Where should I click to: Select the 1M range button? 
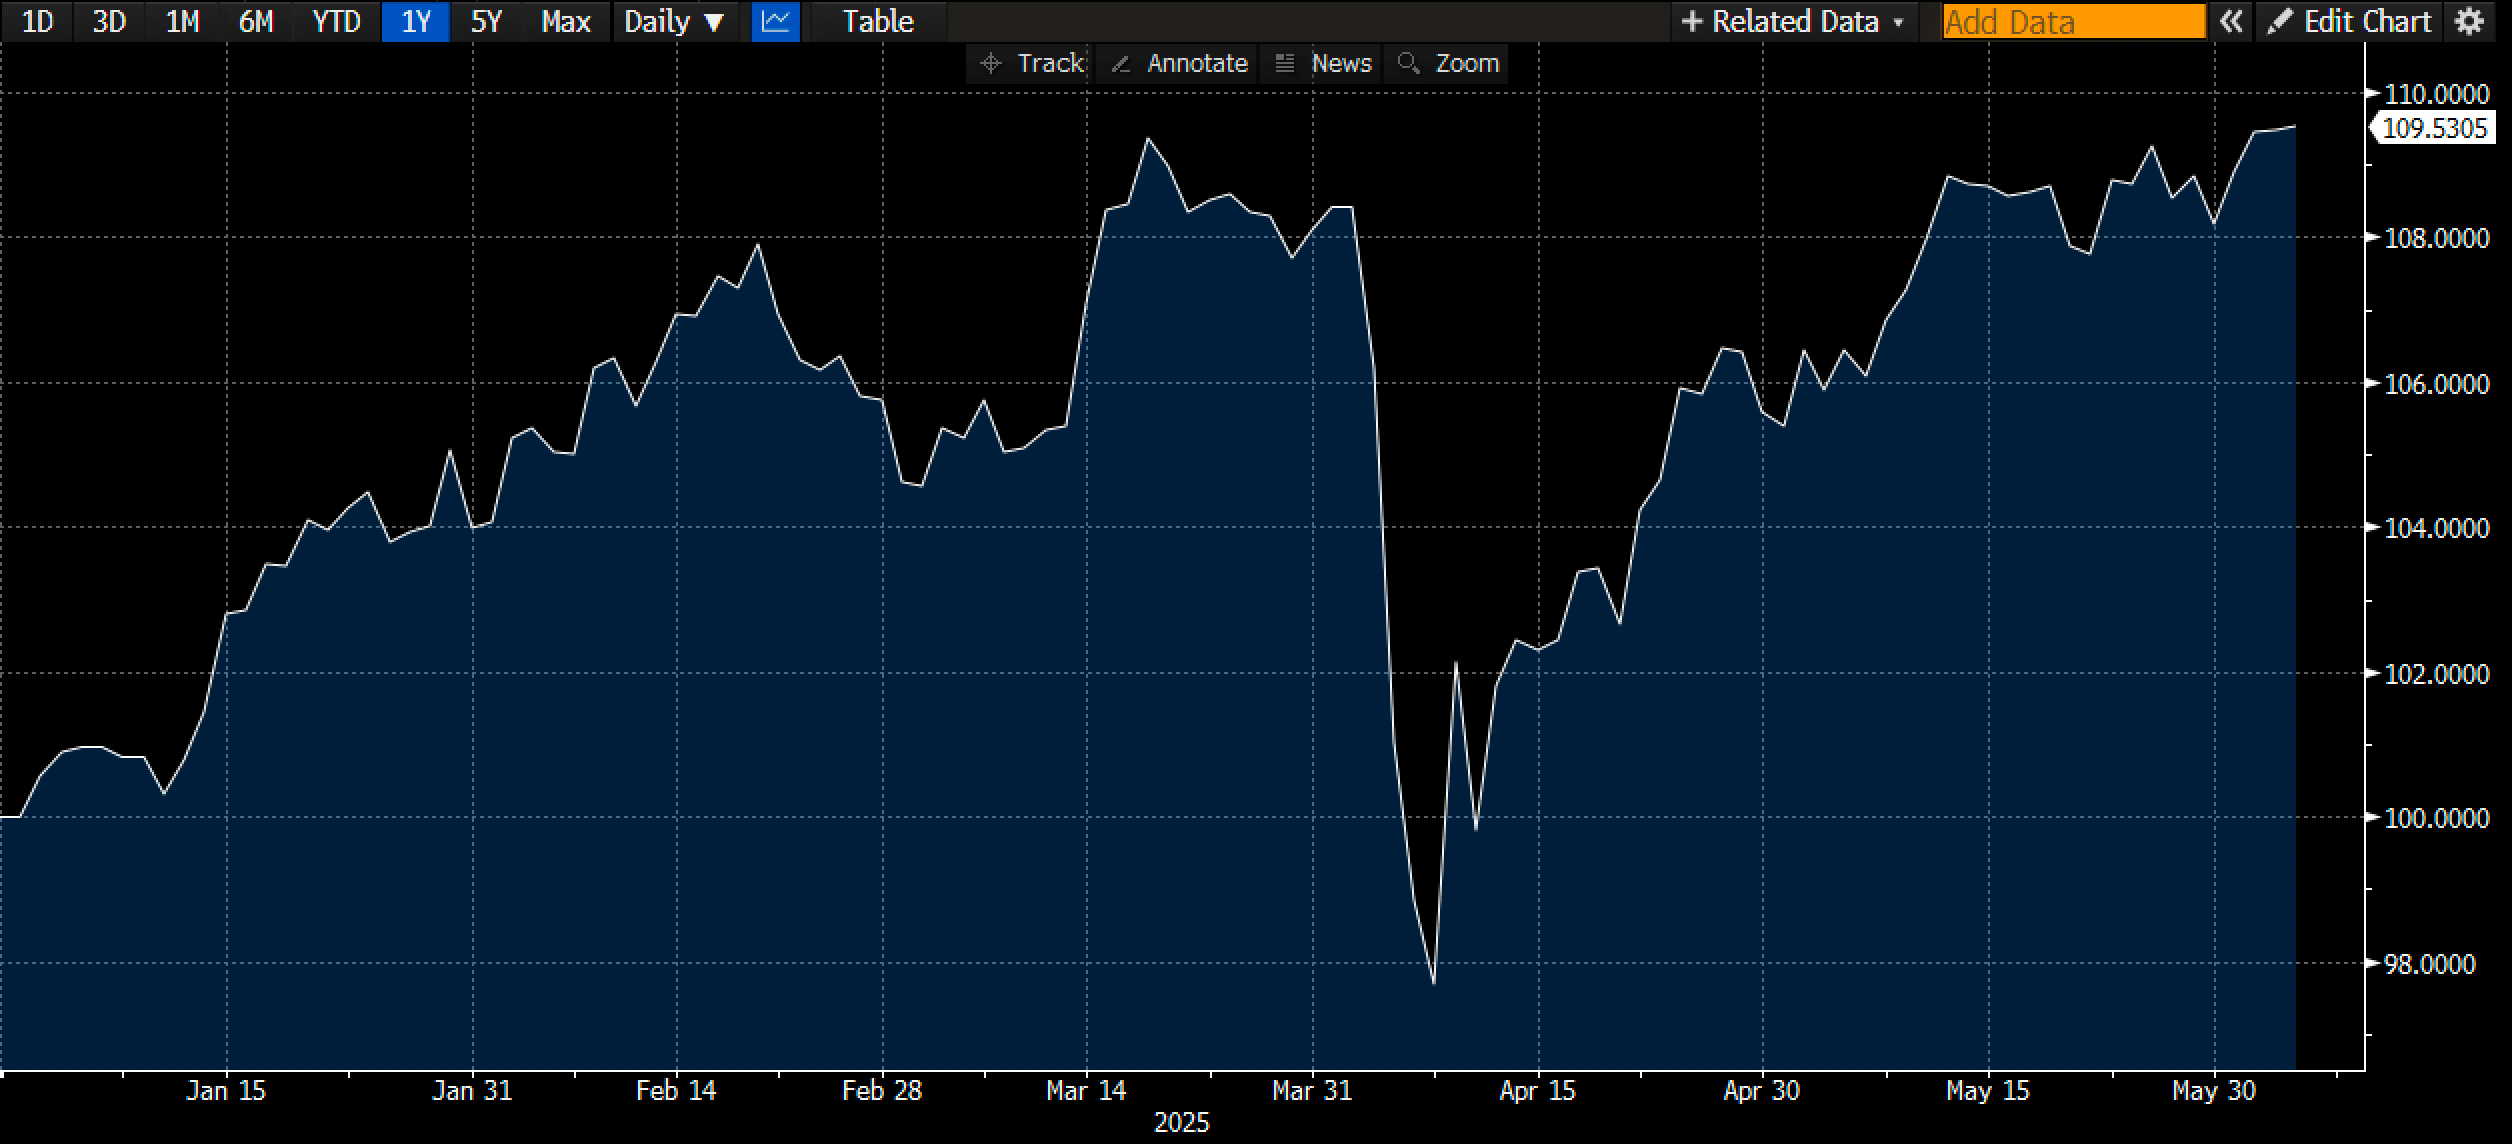click(x=182, y=21)
